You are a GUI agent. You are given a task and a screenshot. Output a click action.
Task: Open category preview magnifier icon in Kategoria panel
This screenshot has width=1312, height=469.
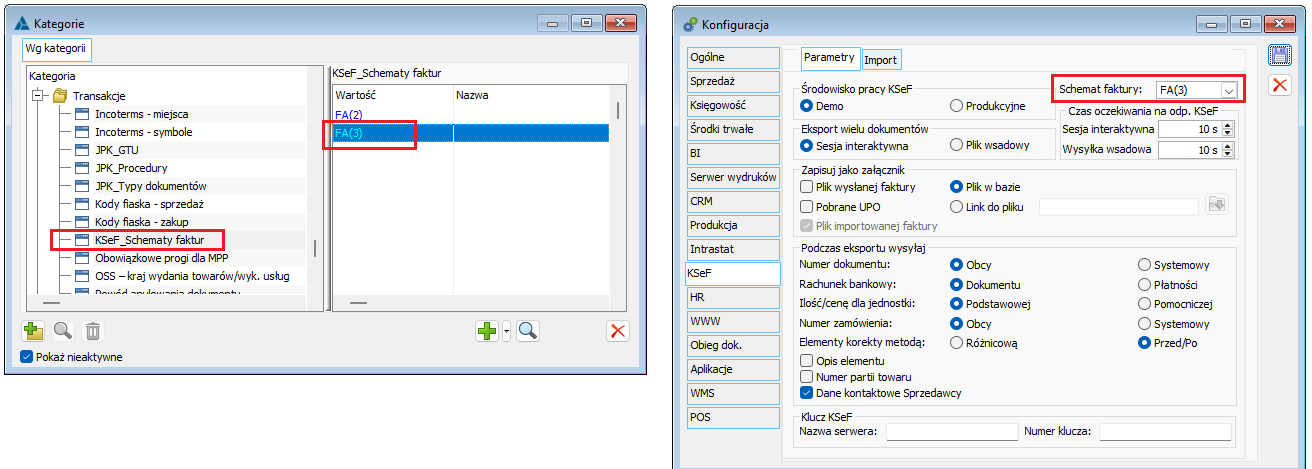[62, 330]
